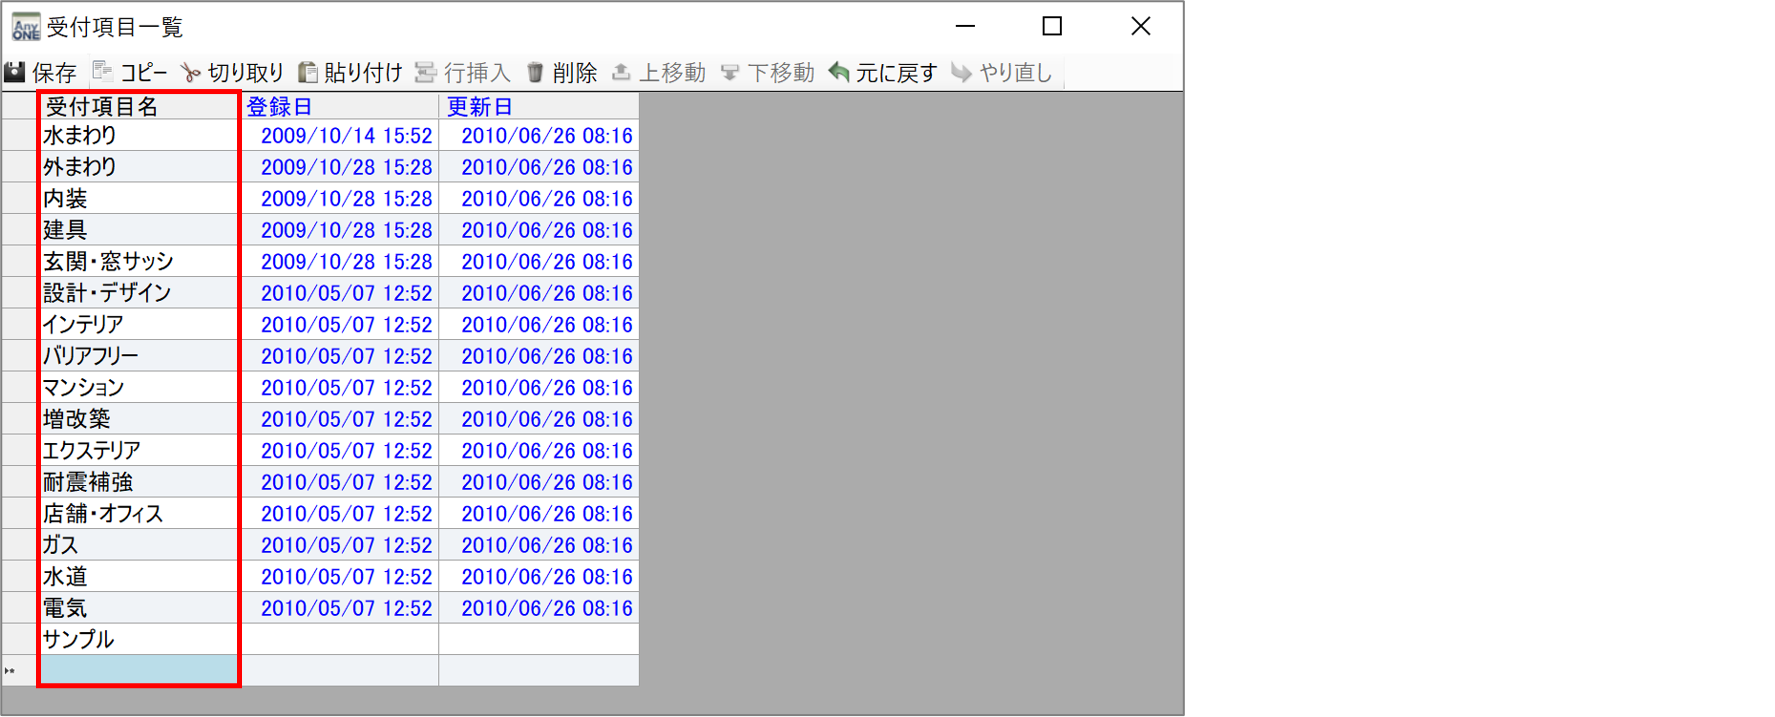This screenshot has height=717, width=1775.
Task: Select the サンプル name cell
Action: coord(138,639)
